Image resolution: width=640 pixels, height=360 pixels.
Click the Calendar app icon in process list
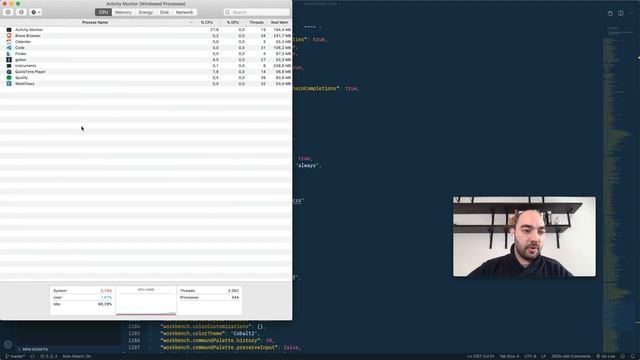pos(9,42)
